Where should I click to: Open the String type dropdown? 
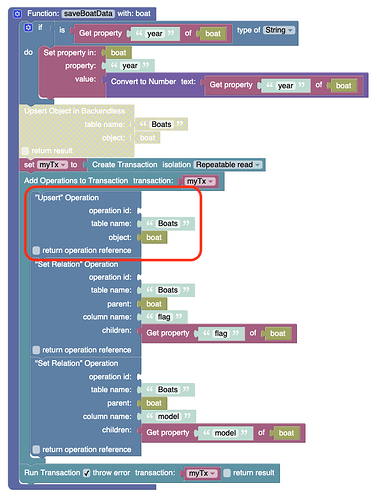[x=279, y=30]
